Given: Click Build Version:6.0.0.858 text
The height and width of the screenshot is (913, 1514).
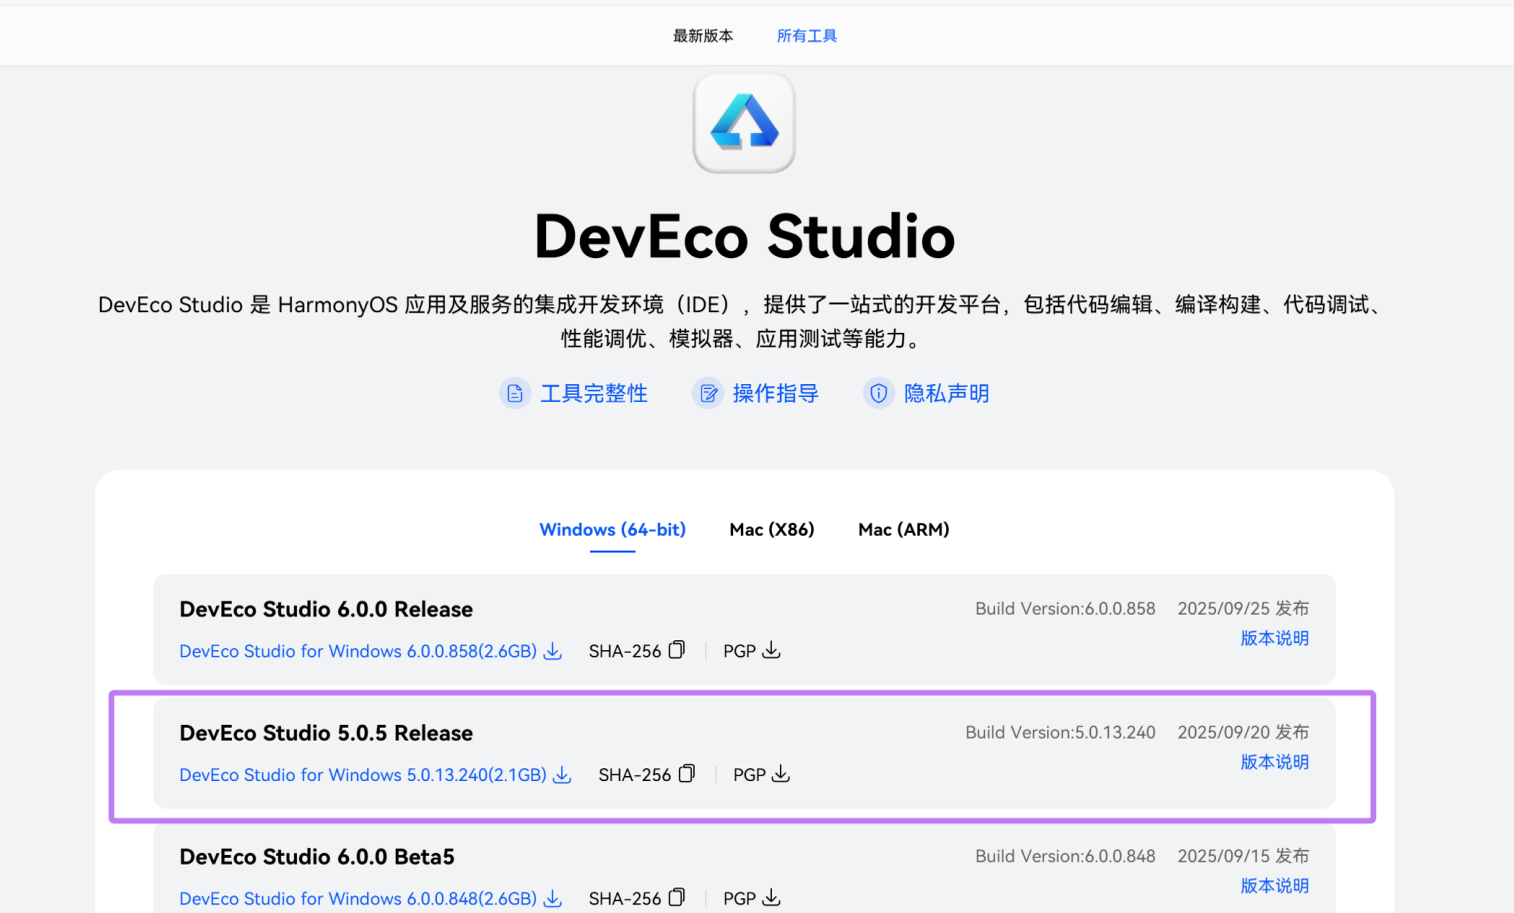Looking at the screenshot, I should click(1065, 608).
